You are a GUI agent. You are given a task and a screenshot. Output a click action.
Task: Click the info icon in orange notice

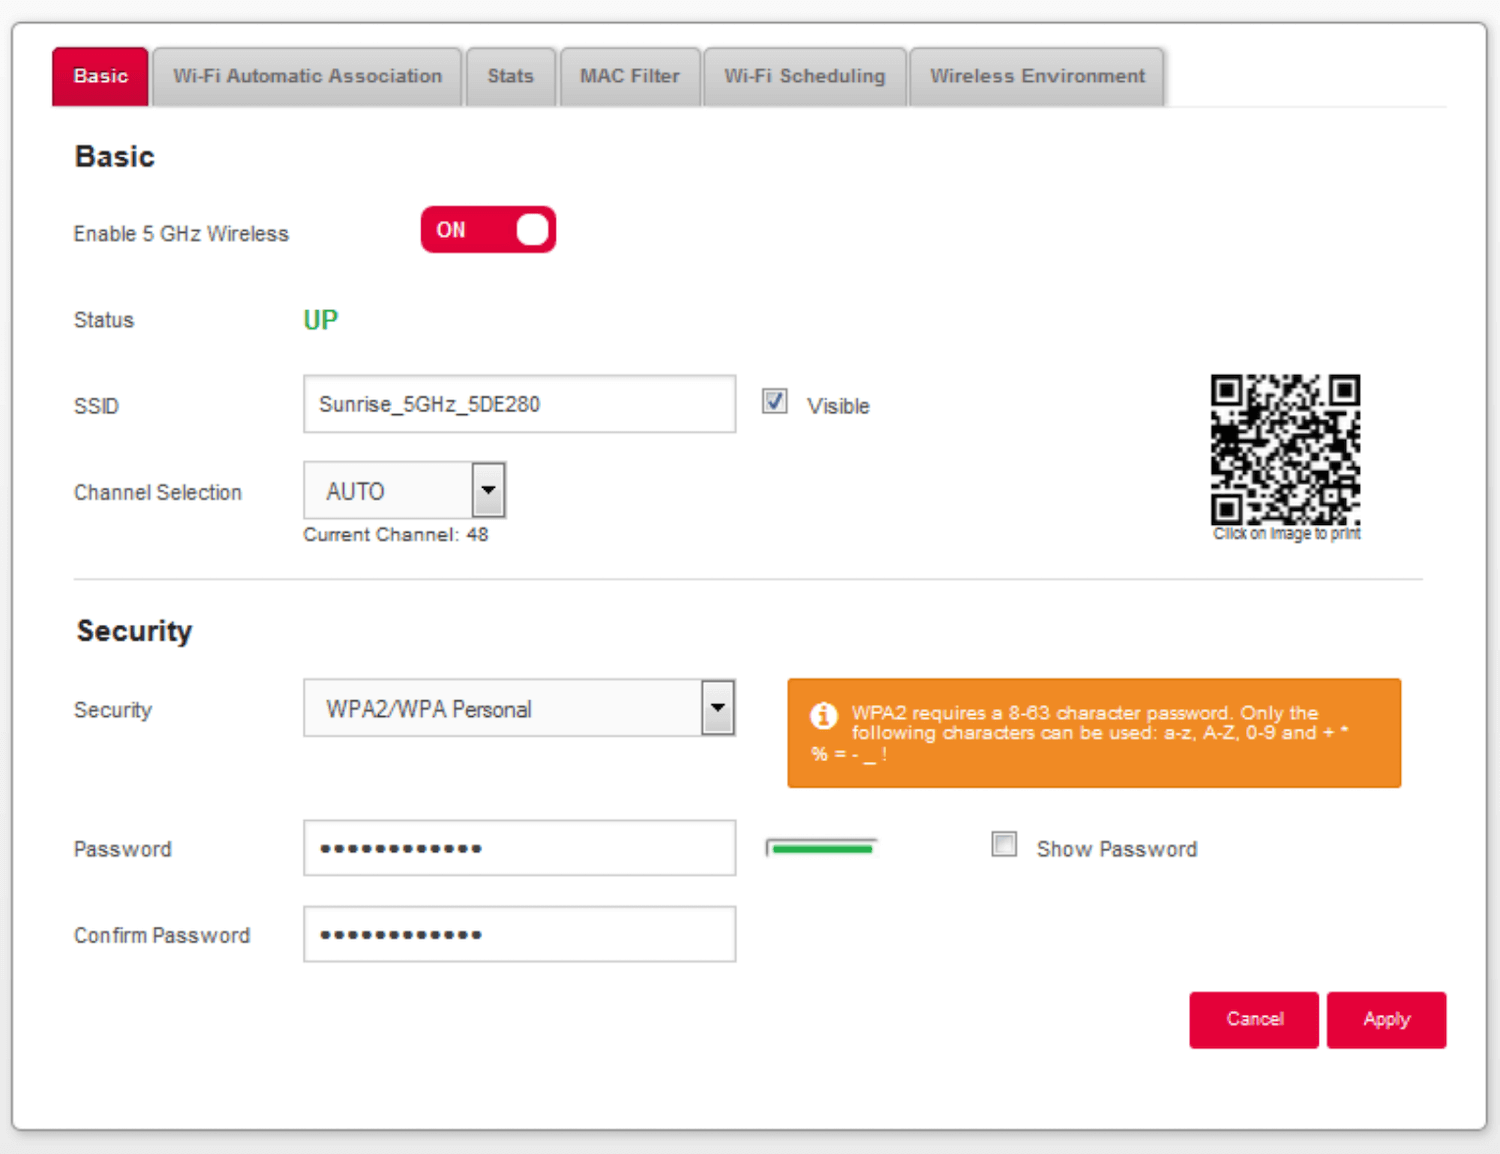(823, 716)
